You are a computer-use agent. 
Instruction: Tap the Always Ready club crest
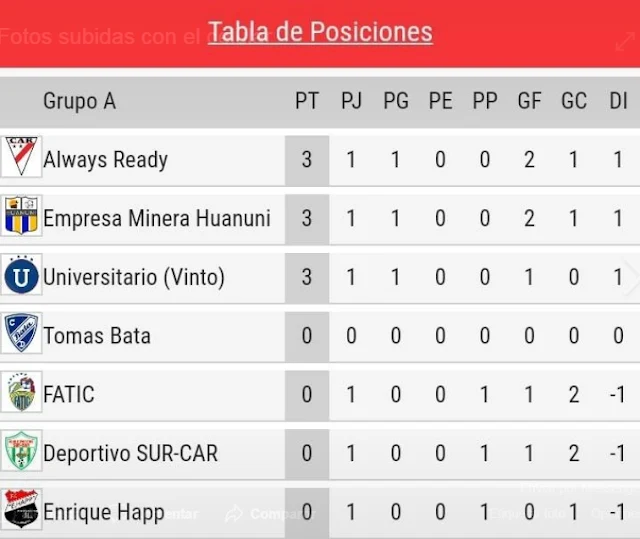coord(21,157)
